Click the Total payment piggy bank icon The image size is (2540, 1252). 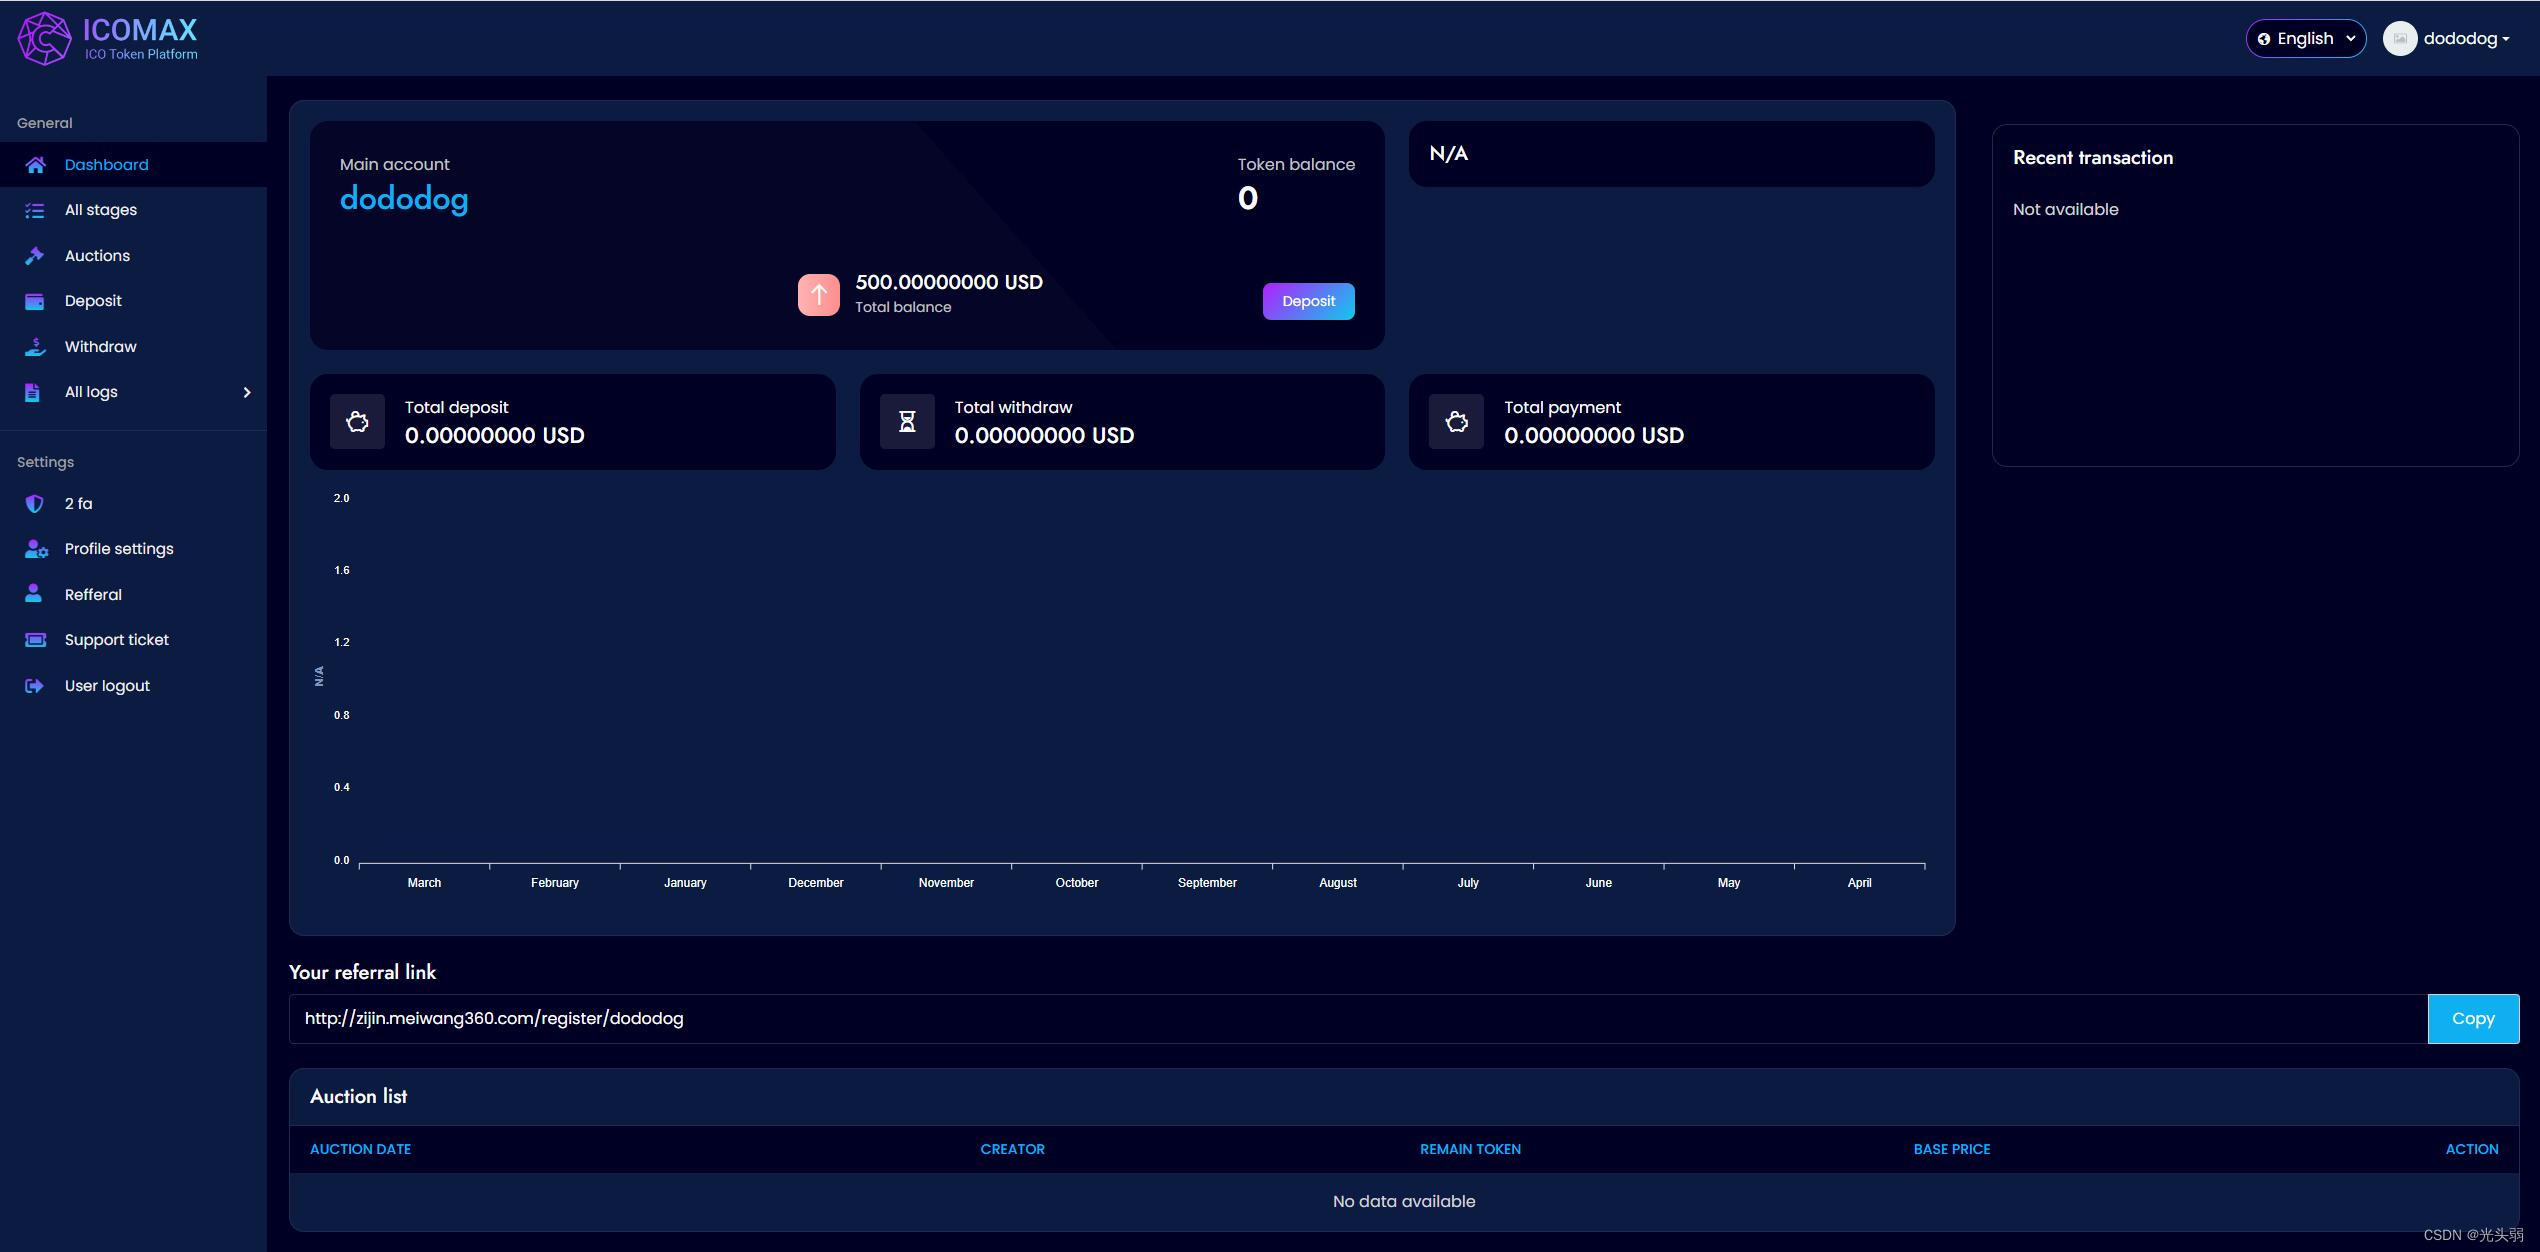1456,422
